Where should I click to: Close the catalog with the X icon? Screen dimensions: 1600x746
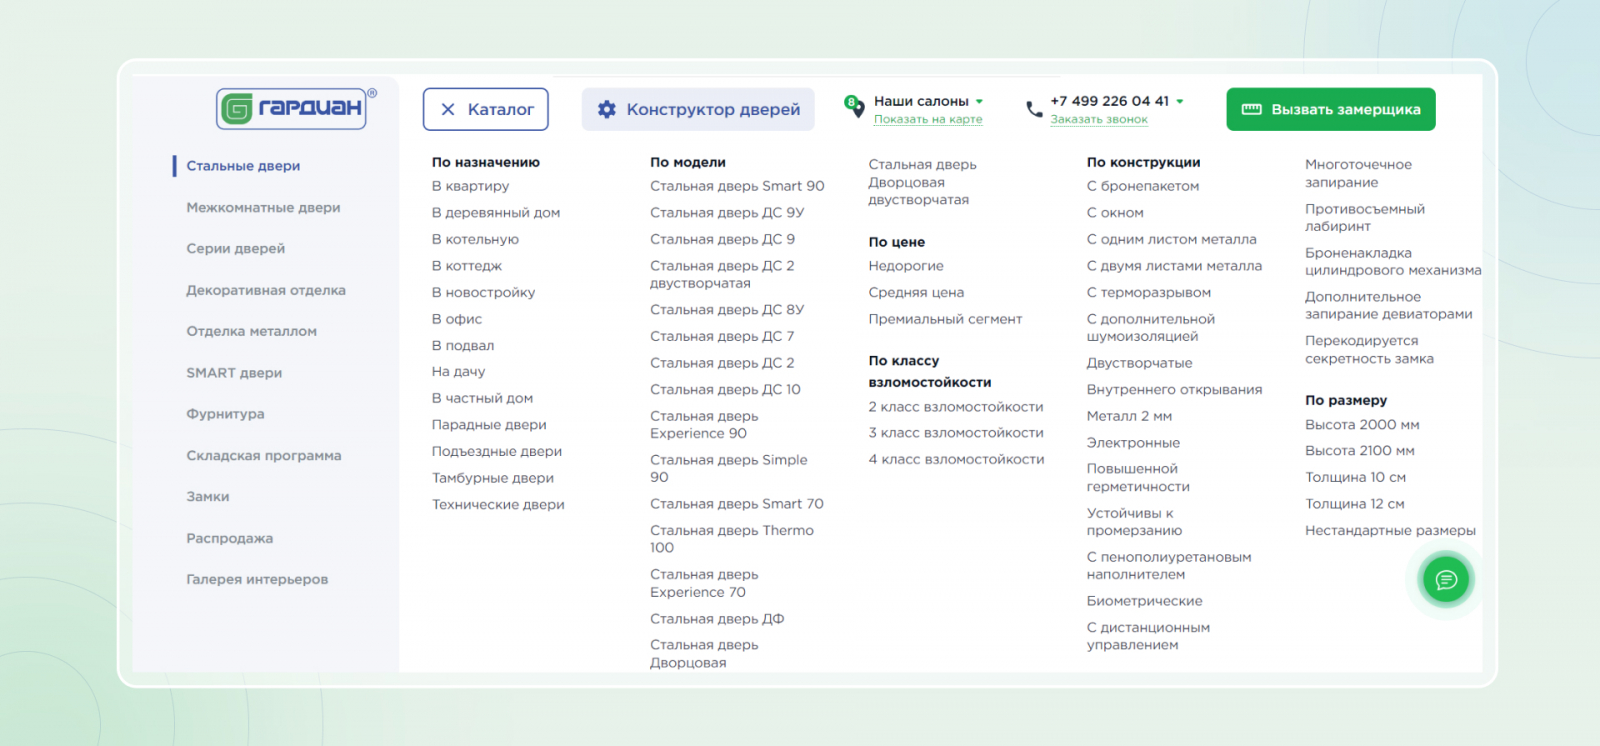[448, 110]
